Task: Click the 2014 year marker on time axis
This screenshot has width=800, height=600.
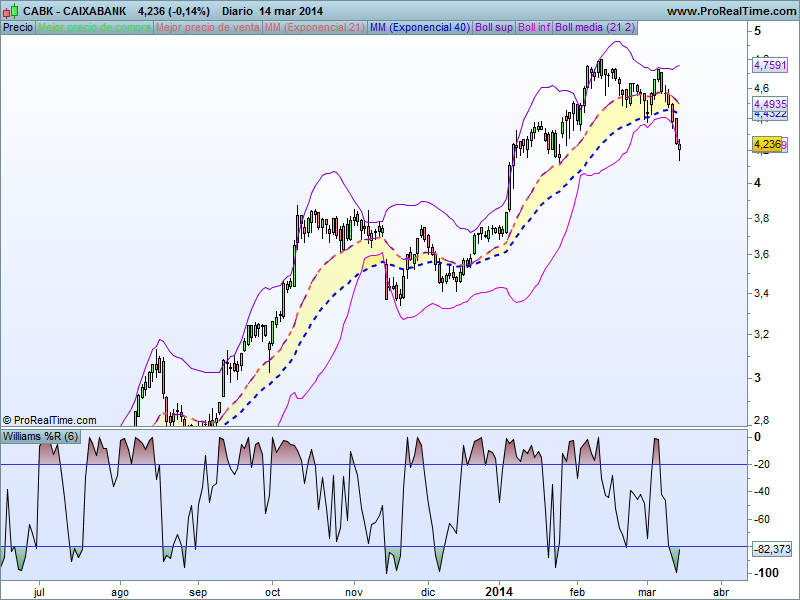Action: [497, 591]
